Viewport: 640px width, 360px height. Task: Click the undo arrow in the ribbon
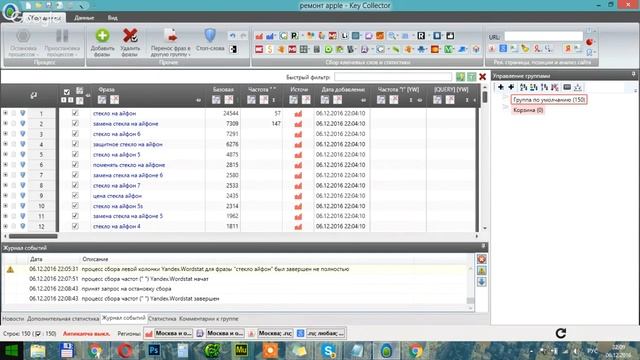pos(232,36)
